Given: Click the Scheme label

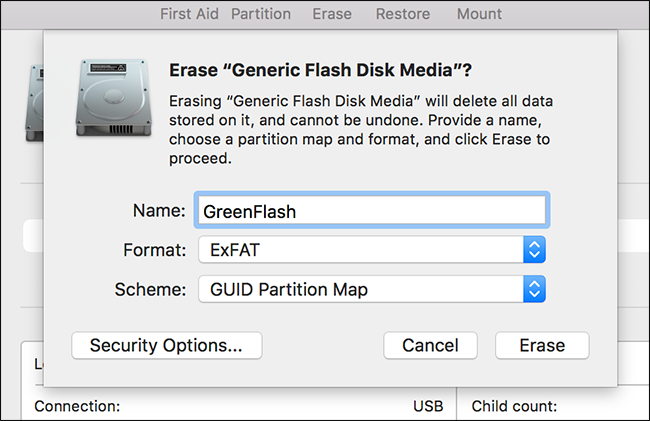Looking at the screenshot, I should coord(151,290).
